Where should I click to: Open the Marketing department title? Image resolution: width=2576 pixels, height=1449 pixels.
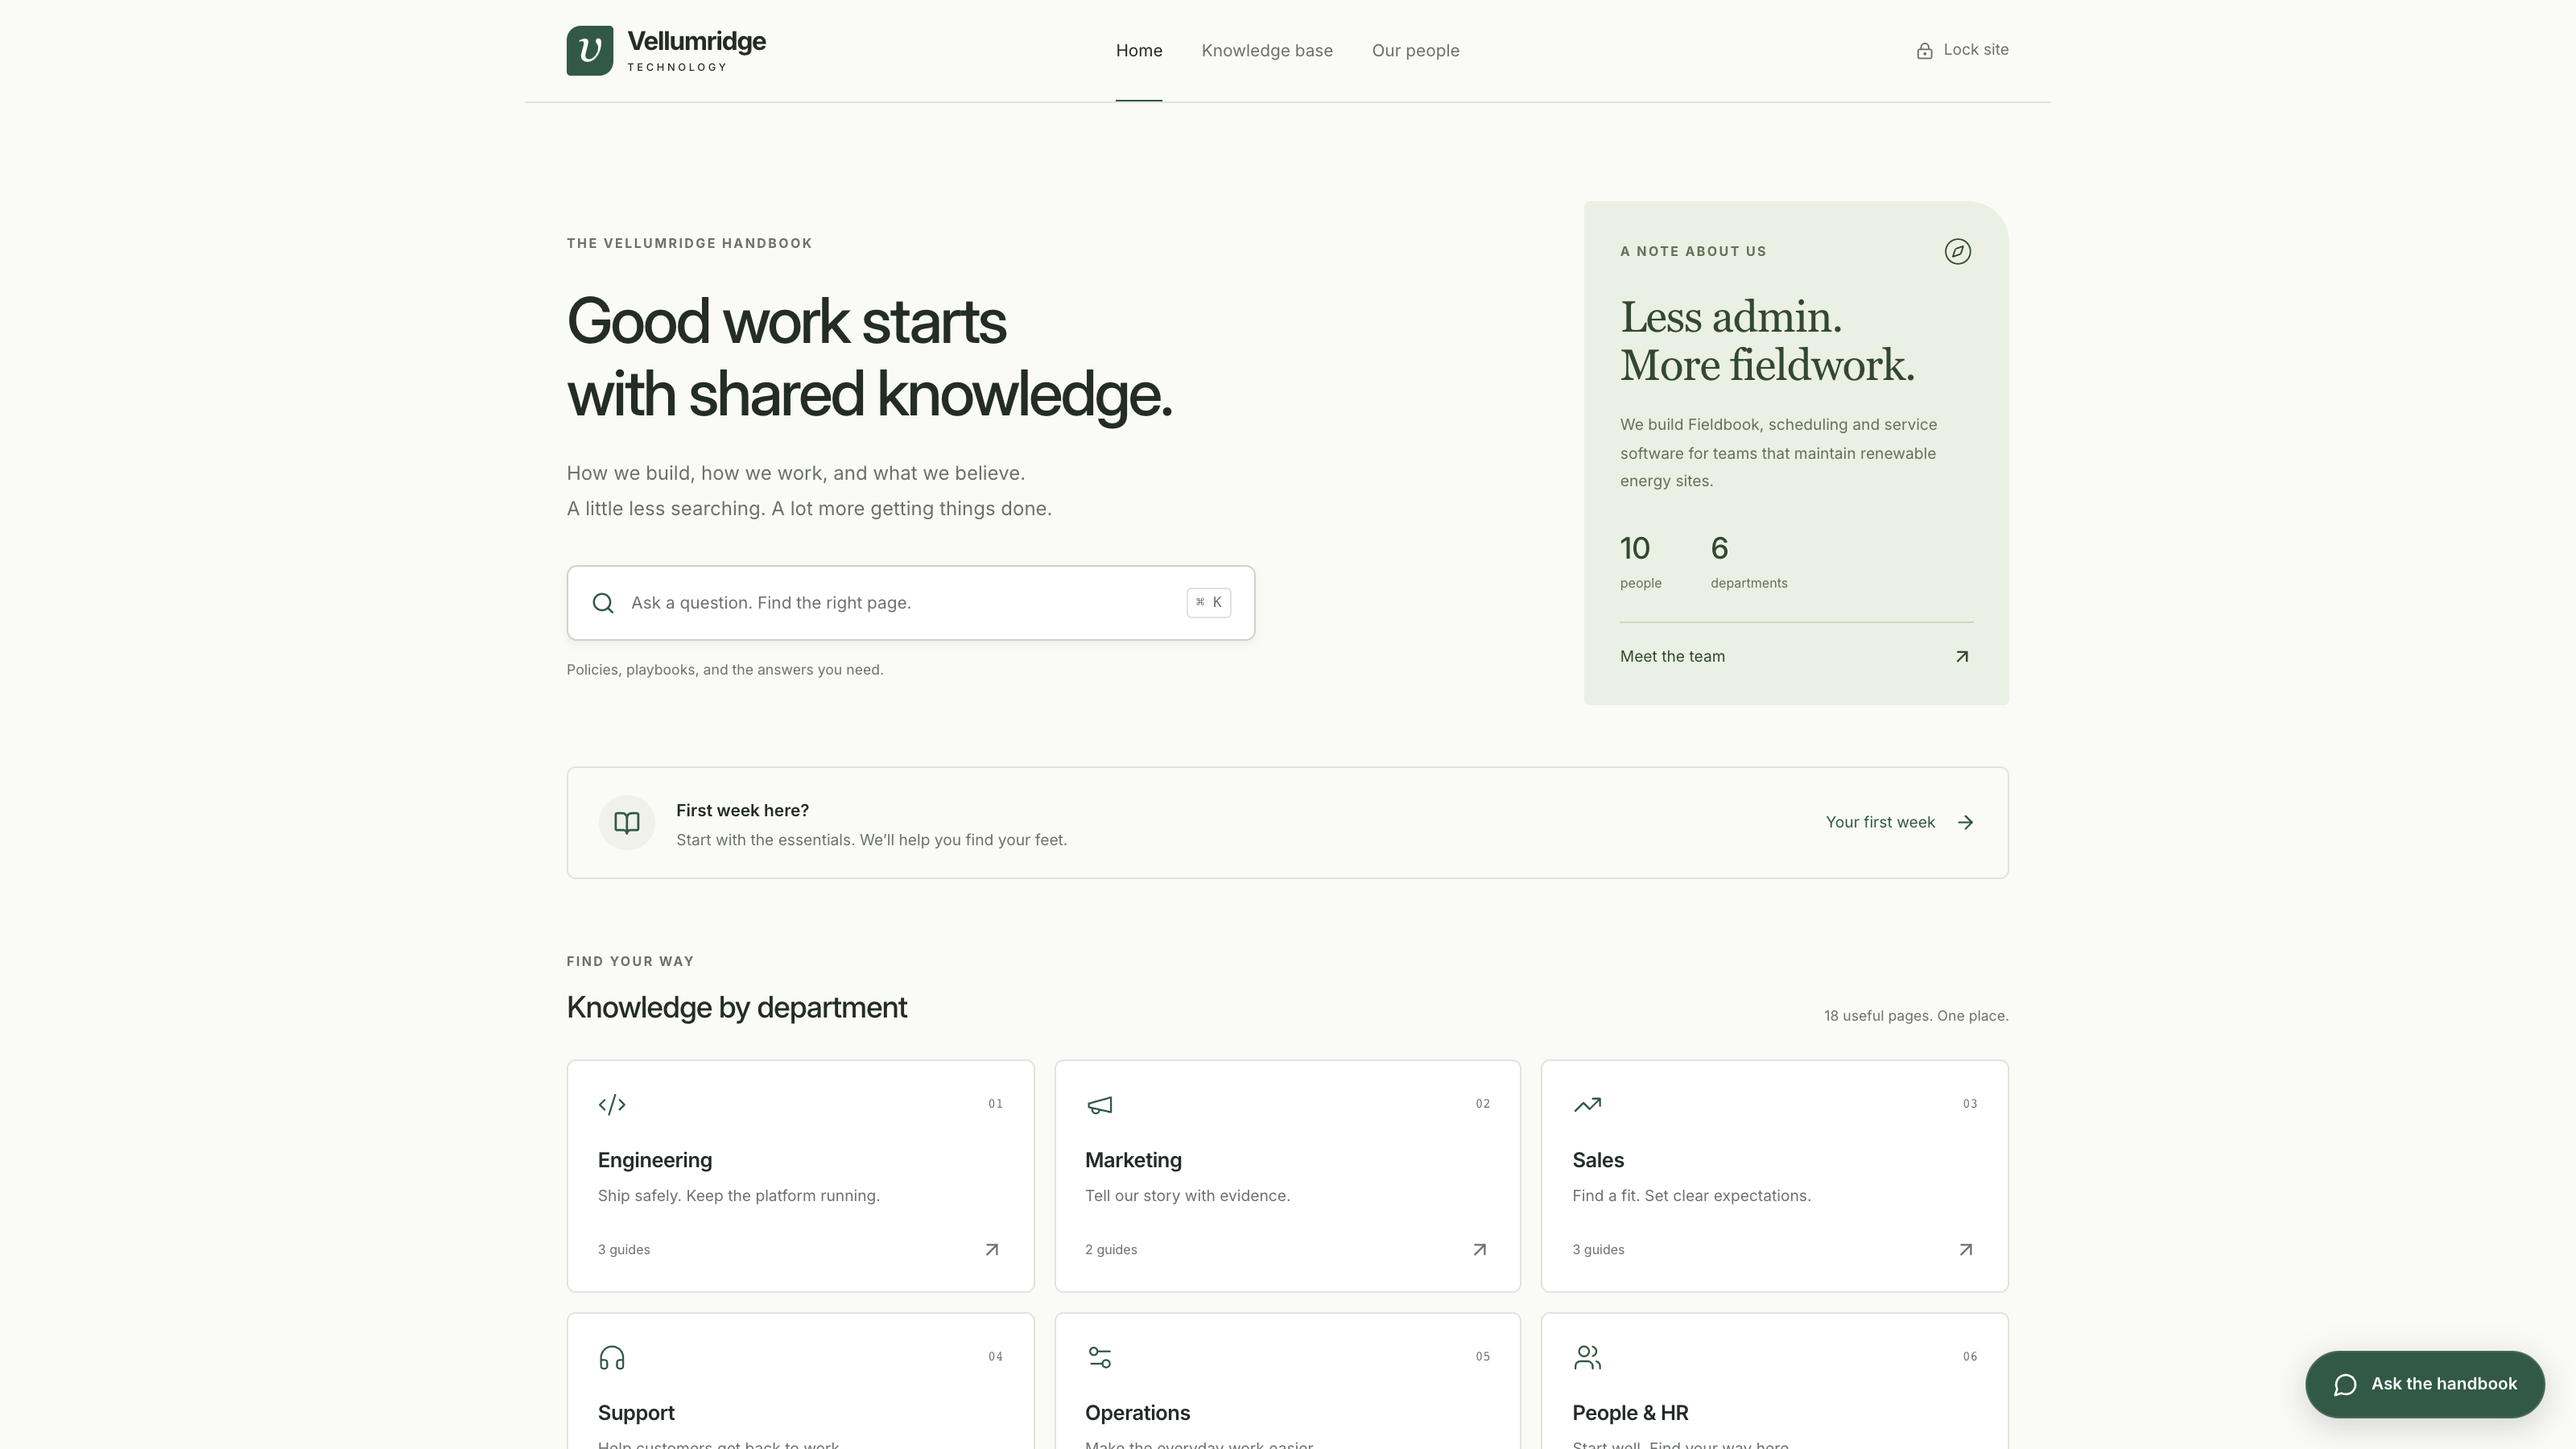[x=1133, y=1160]
